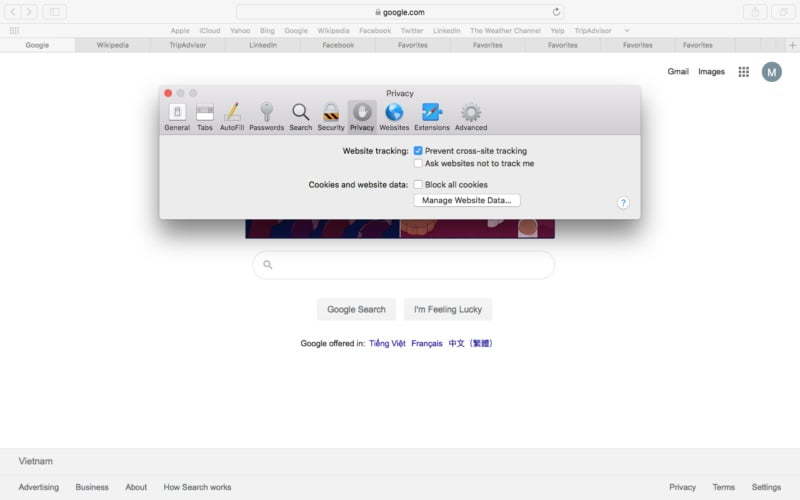
Task: Expand the favorites bar overflow chevron
Action: click(627, 31)
